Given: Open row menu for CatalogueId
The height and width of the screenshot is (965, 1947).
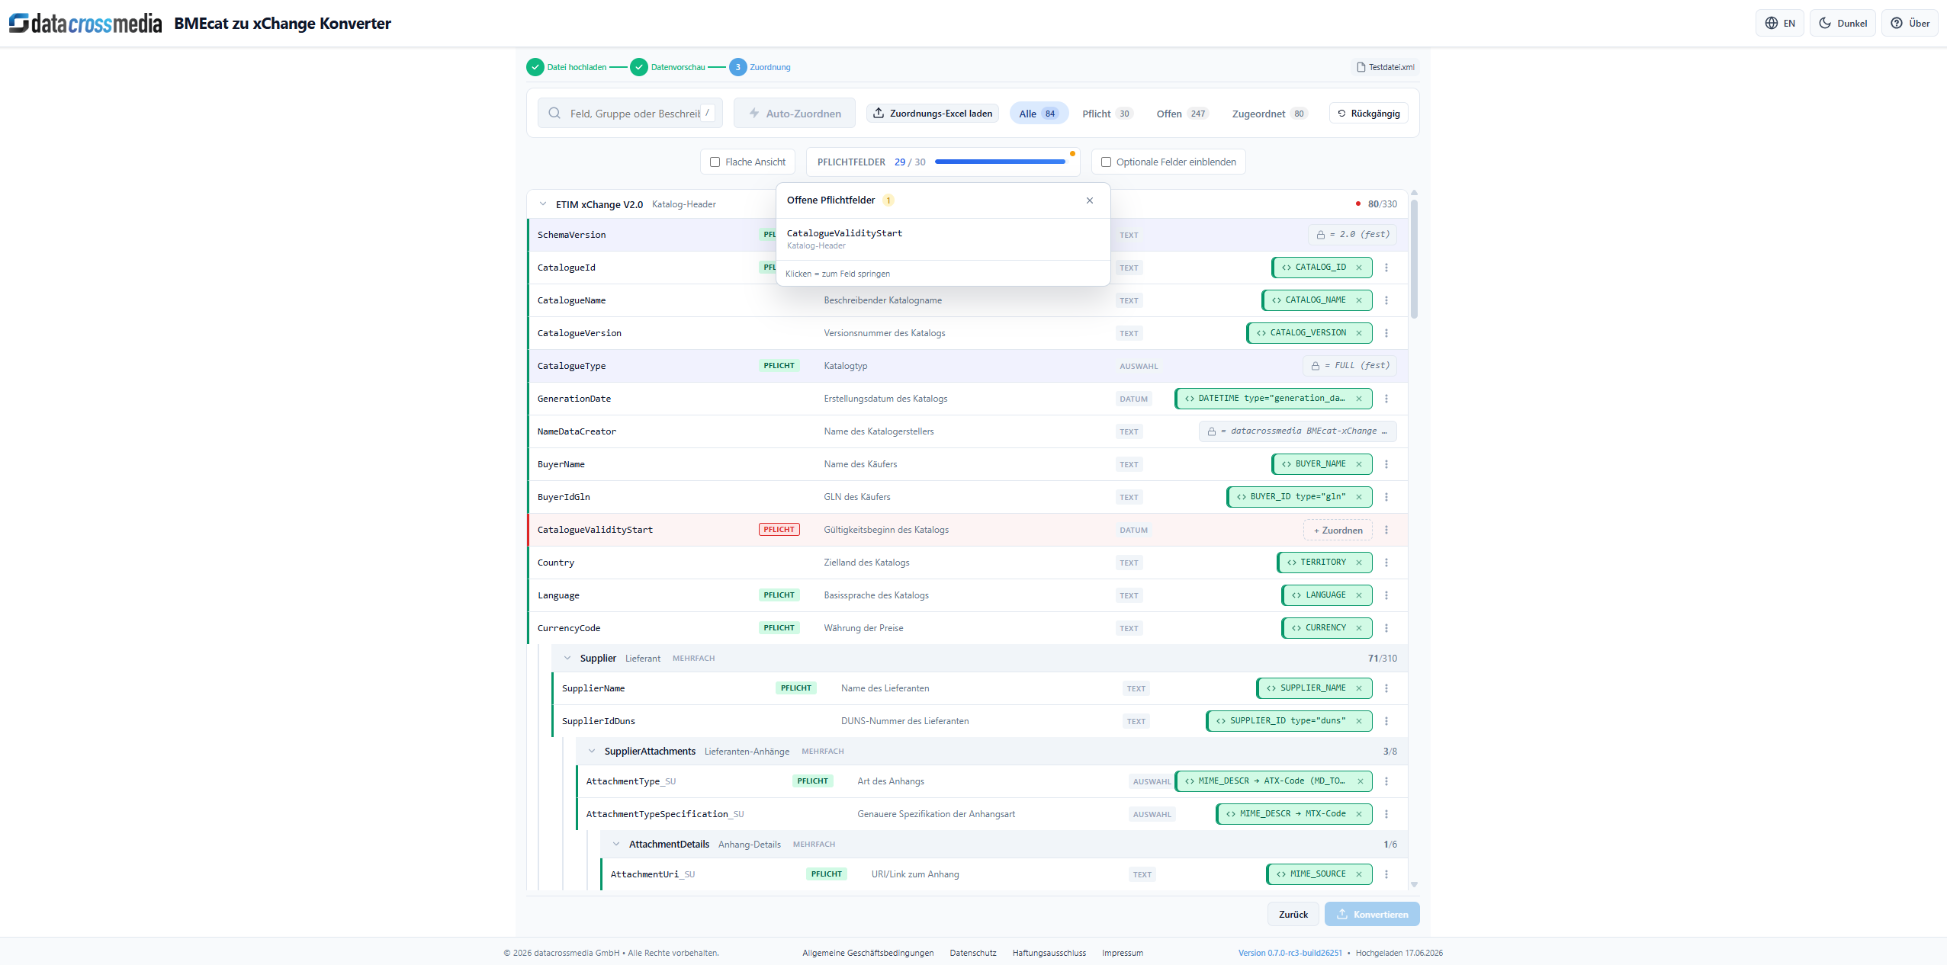Looking at the screenshot, I should pos(1387,267).
